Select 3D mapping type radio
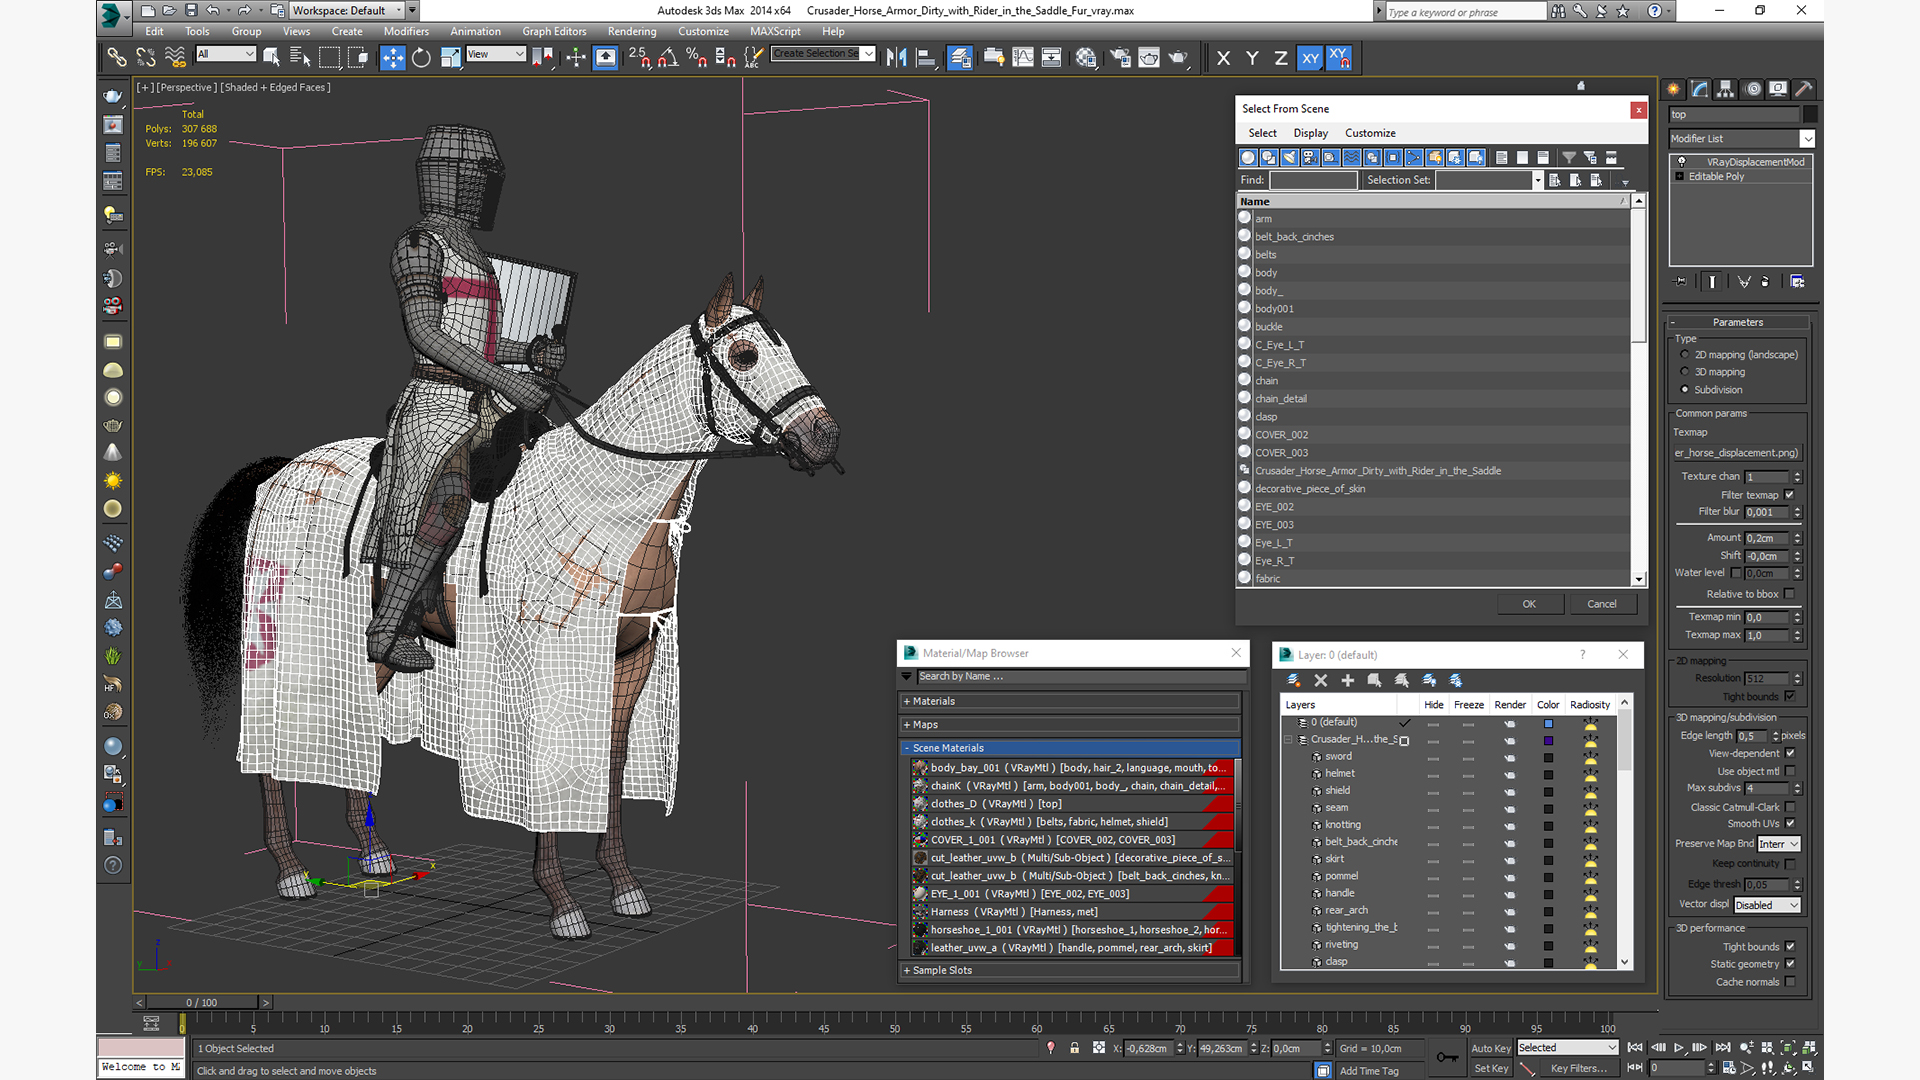Image resolution: width=1920 pixels, height=1080 pixels. (1685, 372)
